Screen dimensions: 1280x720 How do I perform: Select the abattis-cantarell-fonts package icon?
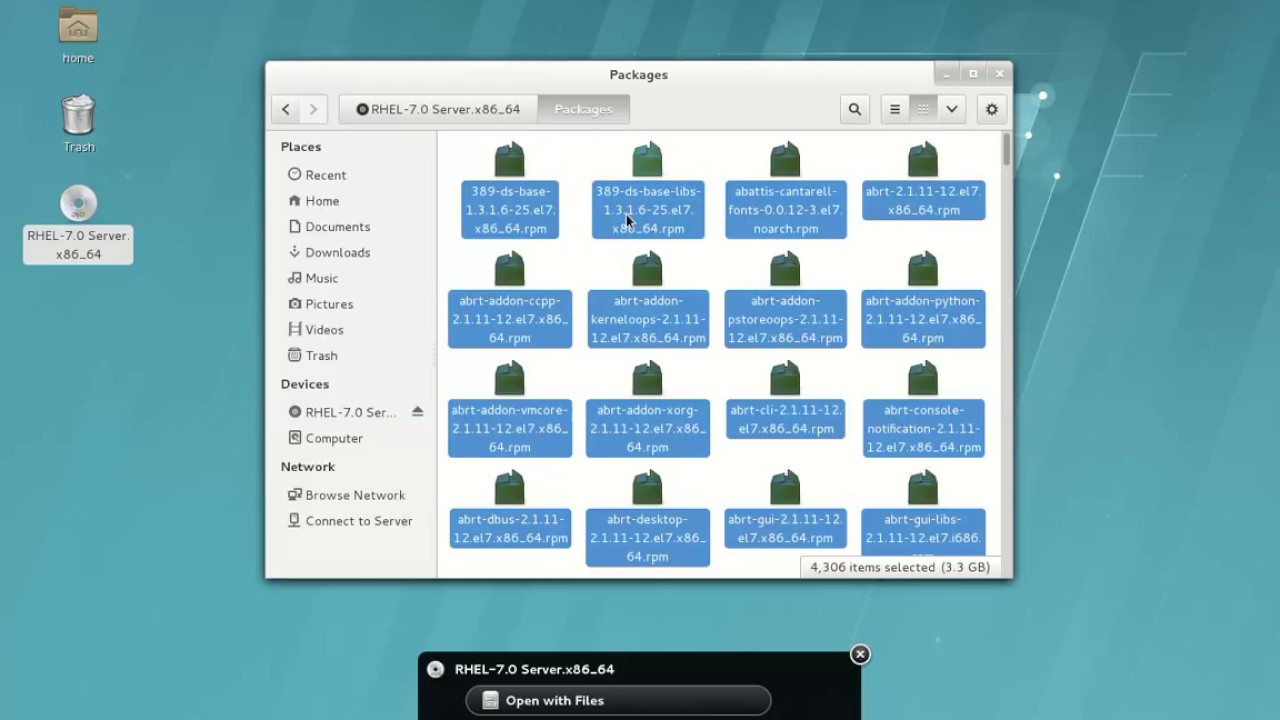786,159
